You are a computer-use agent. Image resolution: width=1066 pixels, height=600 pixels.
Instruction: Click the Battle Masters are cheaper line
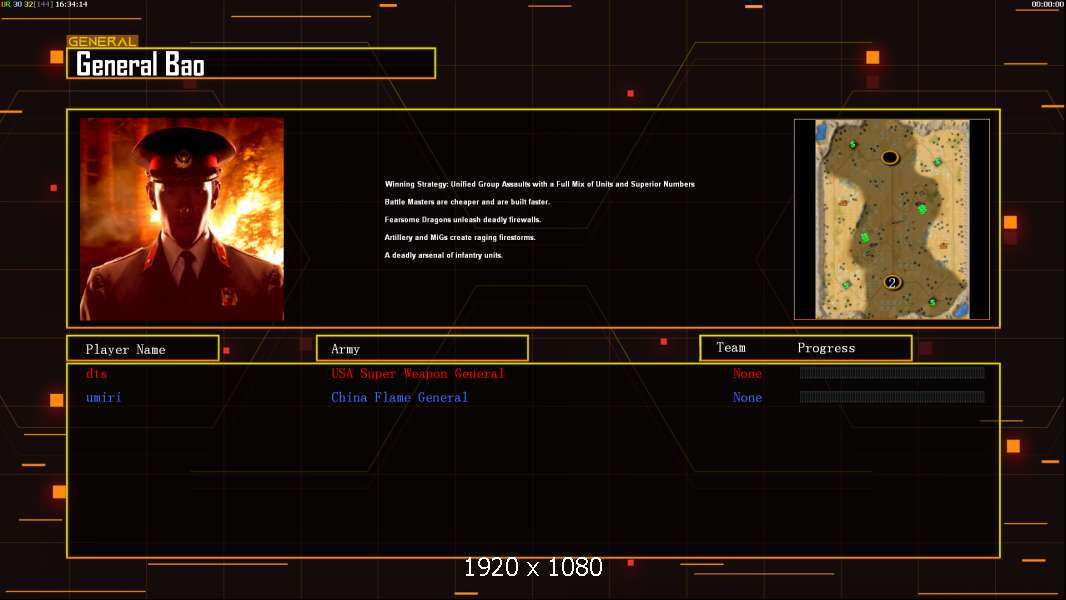pos(467,202)
